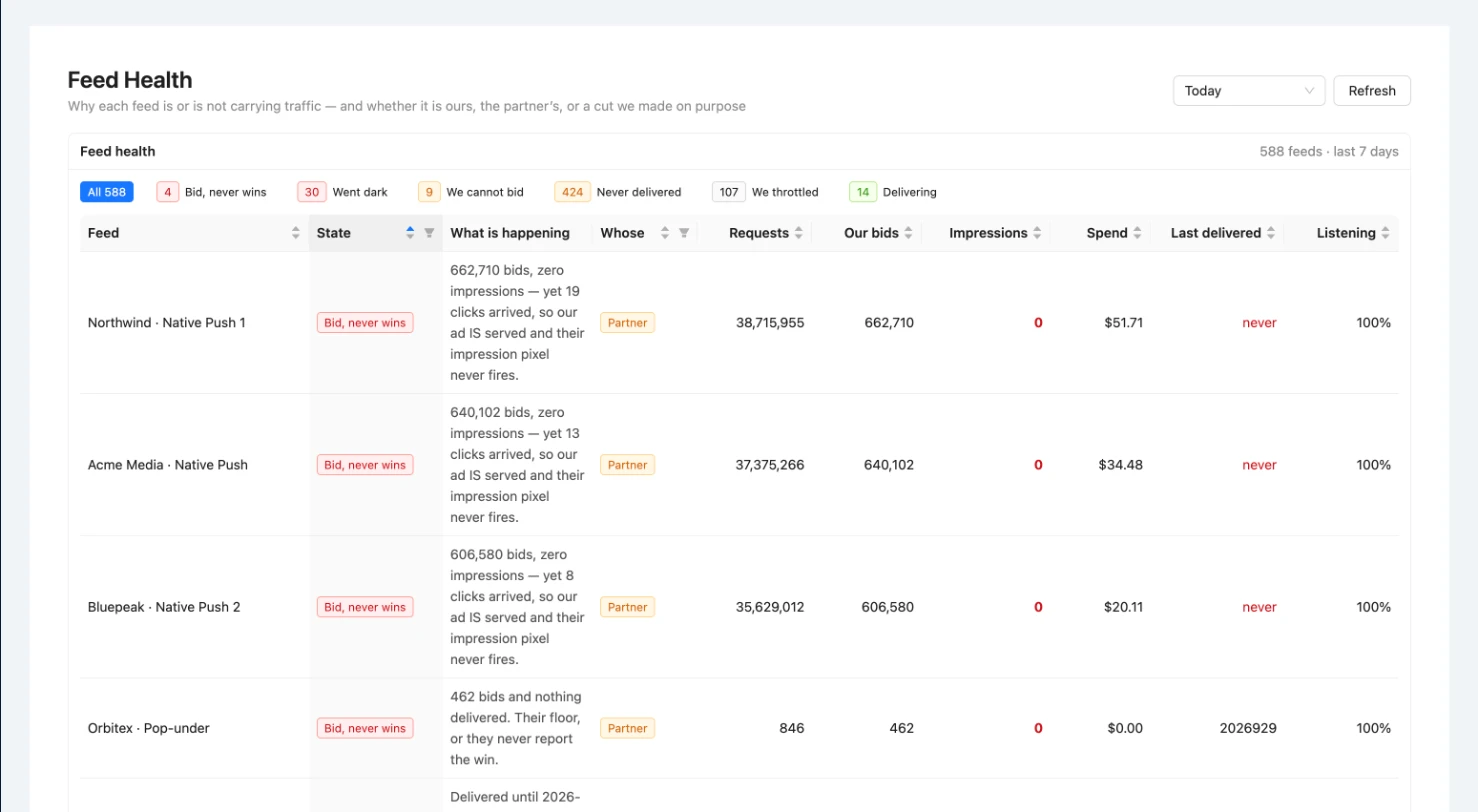Select the All 588 filter chip

[x=107, y=192]
